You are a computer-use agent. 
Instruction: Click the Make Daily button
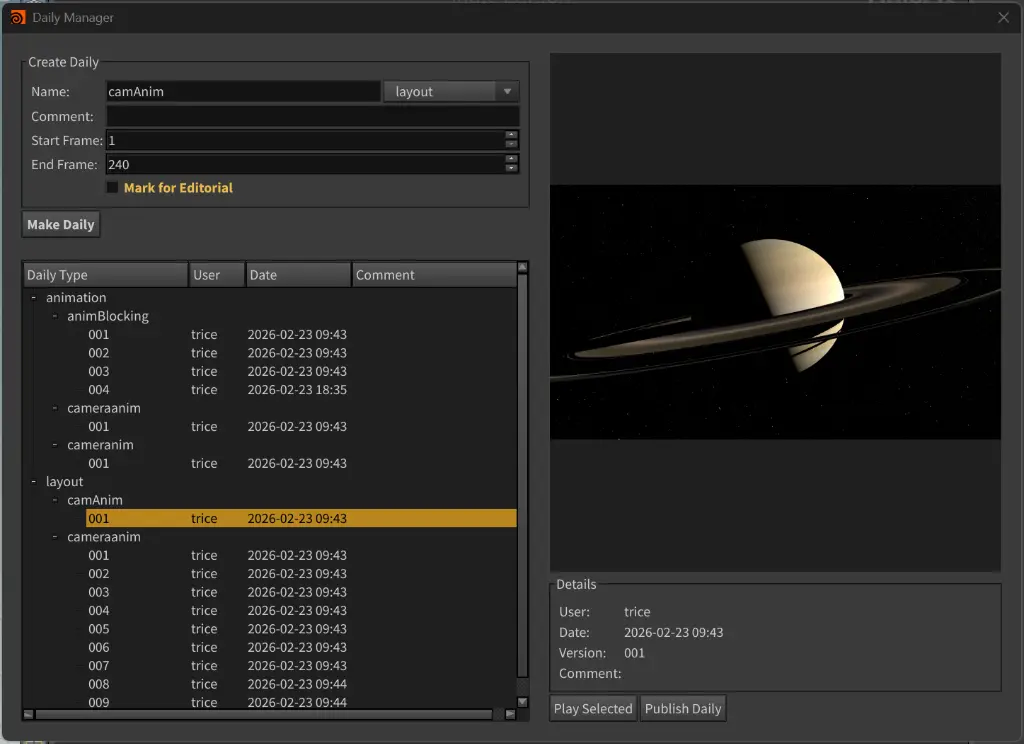click(61, 225)
